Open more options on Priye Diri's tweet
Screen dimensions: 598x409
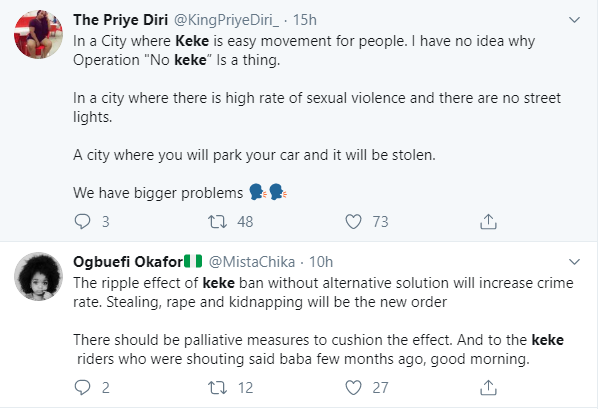(574, 19)
